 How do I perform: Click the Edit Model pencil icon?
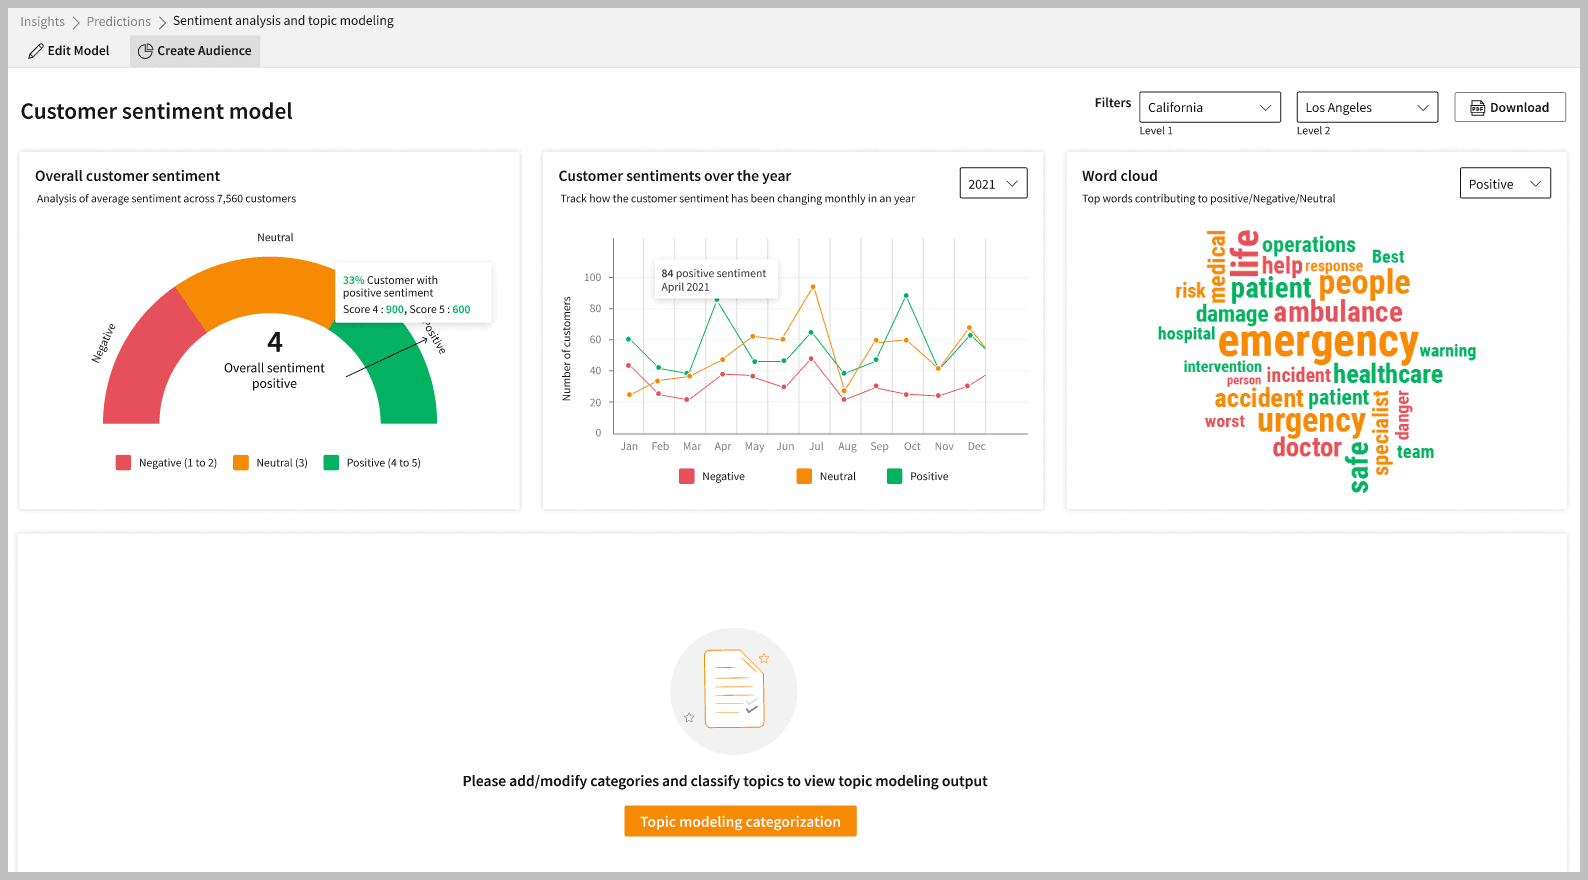tap(36, 51)
